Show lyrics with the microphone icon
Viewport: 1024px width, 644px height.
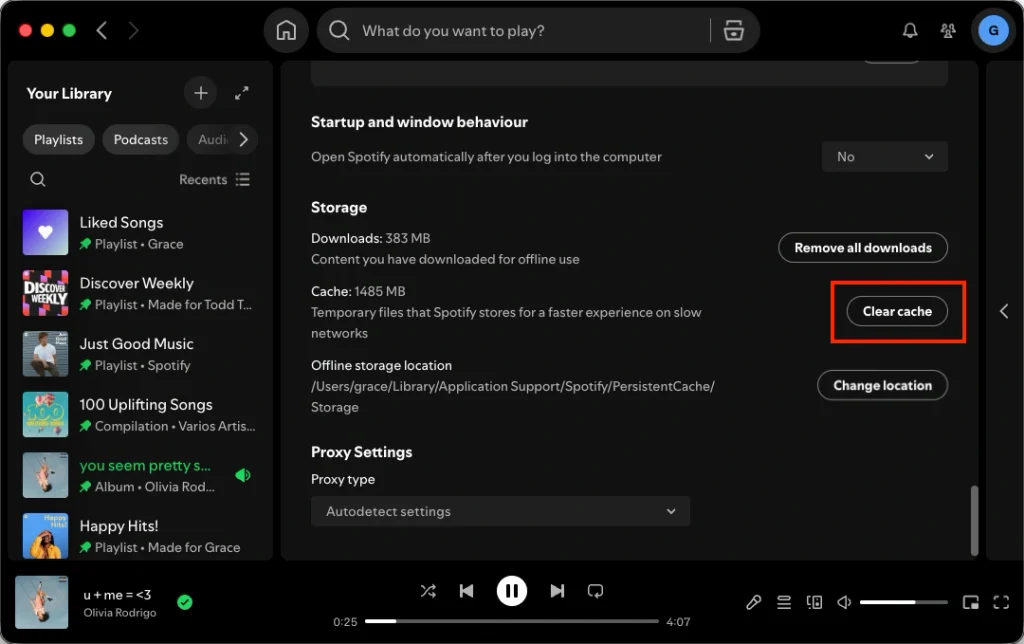754,602
